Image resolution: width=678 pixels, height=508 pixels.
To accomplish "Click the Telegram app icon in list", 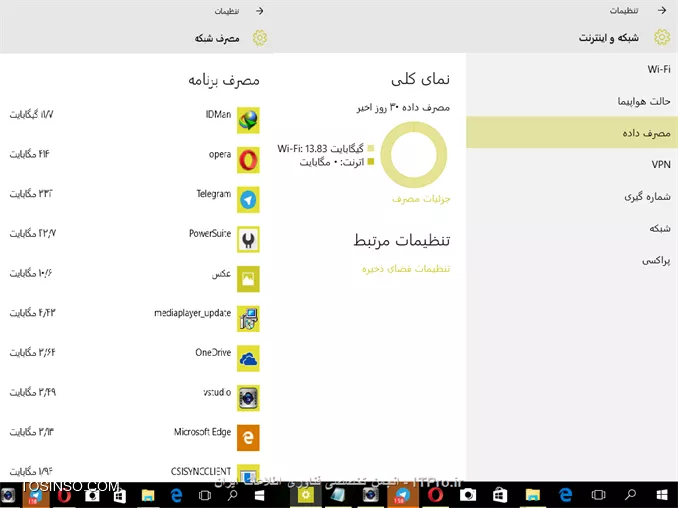I will 248,200.
